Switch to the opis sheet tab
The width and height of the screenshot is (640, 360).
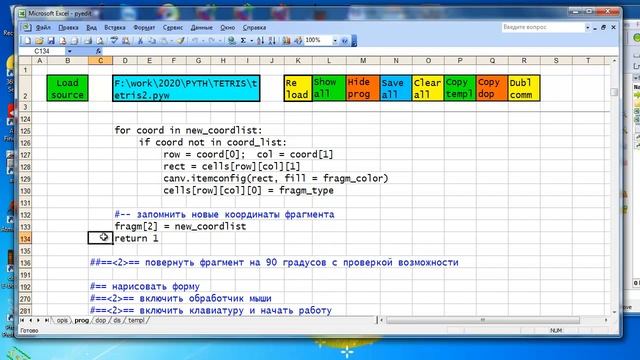pos(62,320)
